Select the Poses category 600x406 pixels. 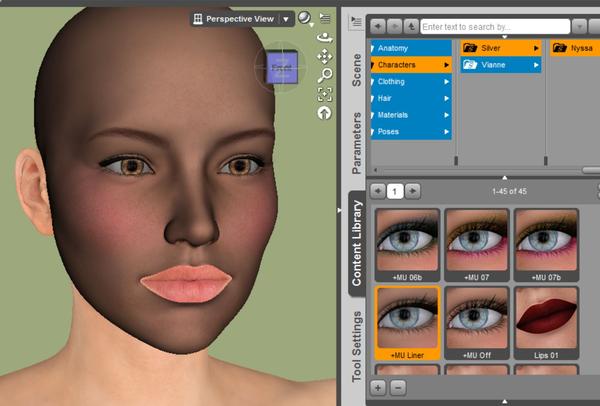[411, 132]
